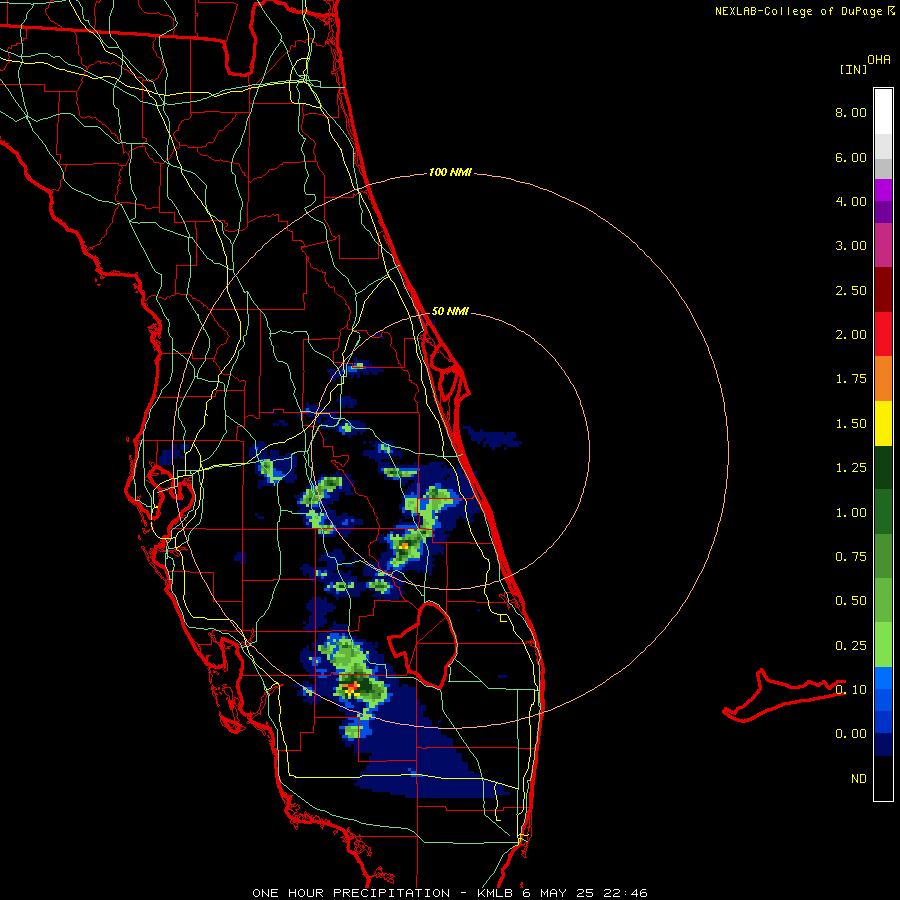Pick the navy swatch just above ND
Viewport: 900px width, 900px height.
tap(883, 744)
